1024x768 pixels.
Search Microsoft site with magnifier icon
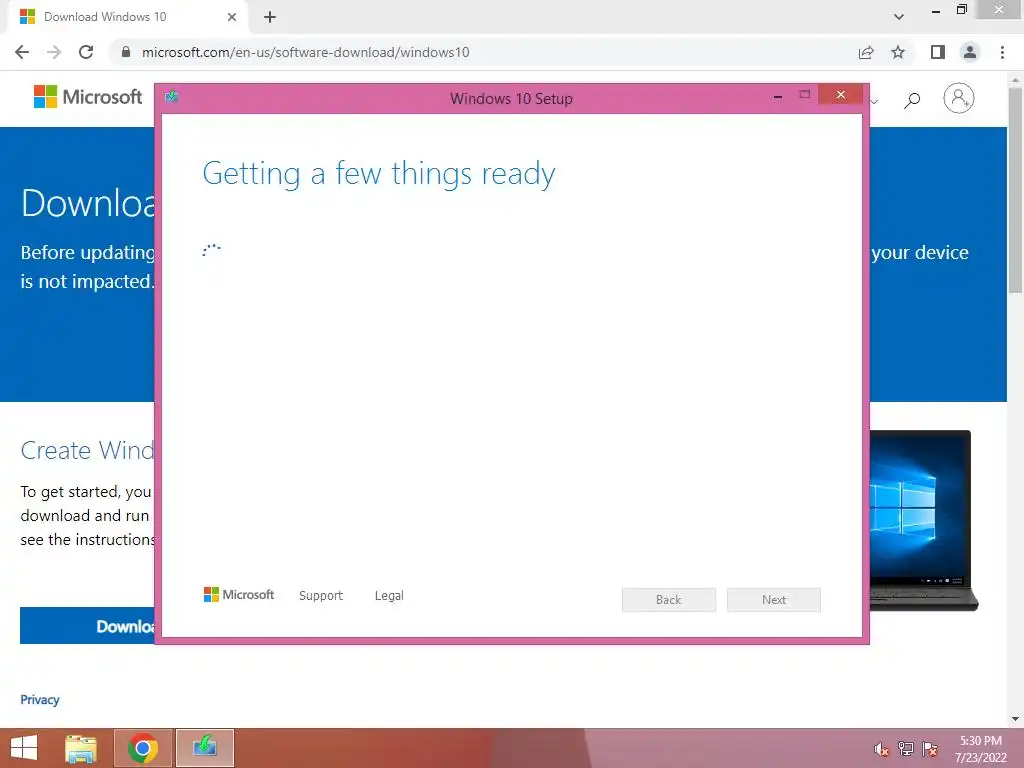pyautogui.click(x=912, y=99)
